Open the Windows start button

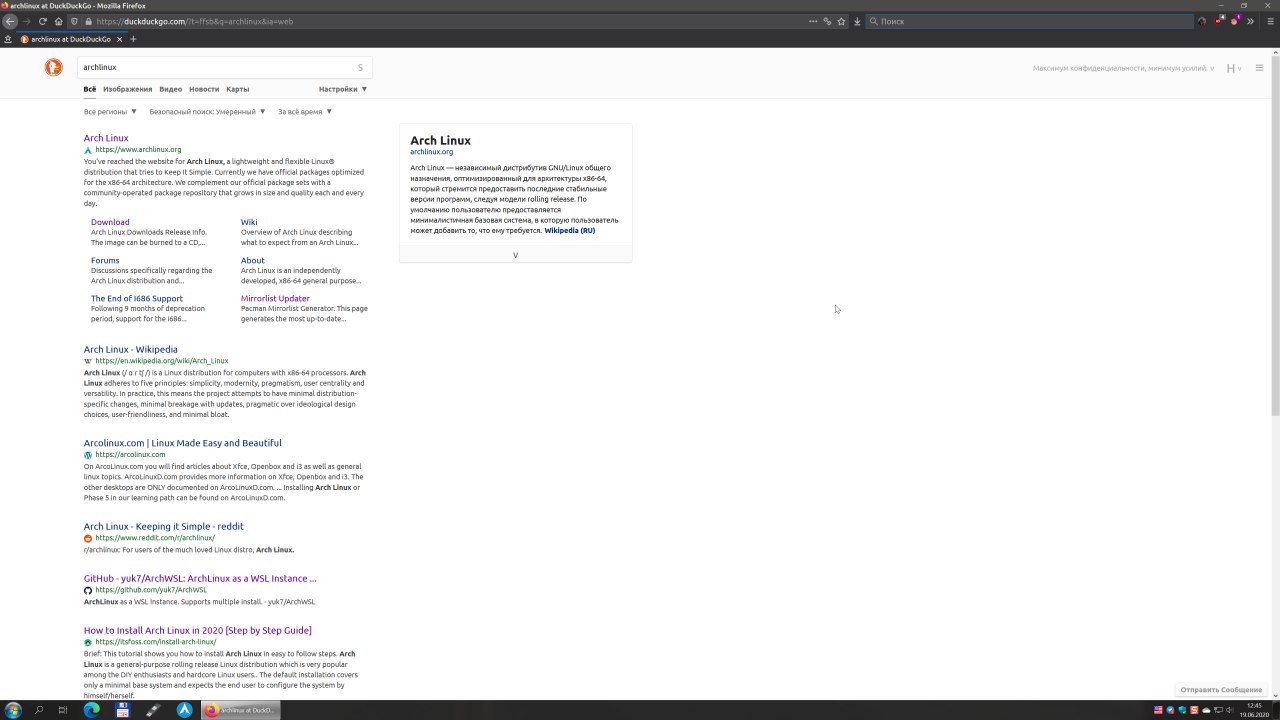(13, 710)
